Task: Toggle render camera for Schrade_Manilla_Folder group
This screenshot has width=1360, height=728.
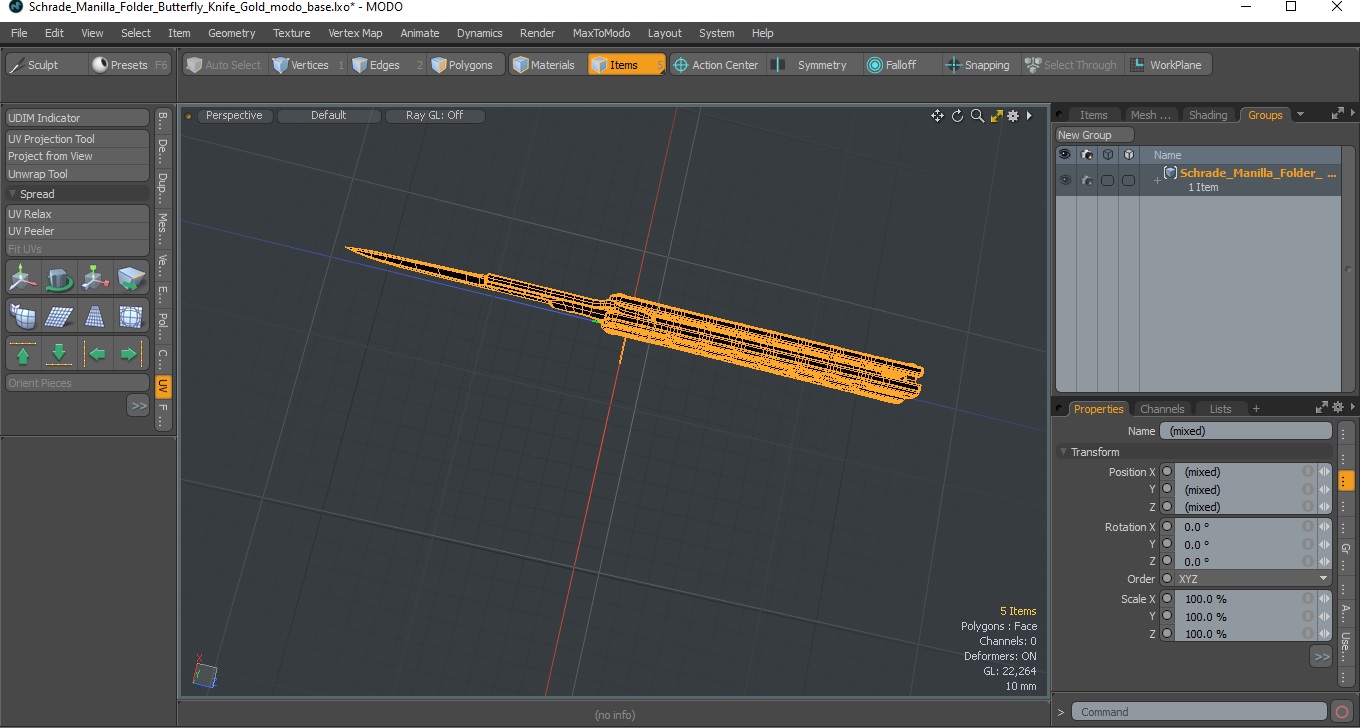Action: (x=1086, y=180)
